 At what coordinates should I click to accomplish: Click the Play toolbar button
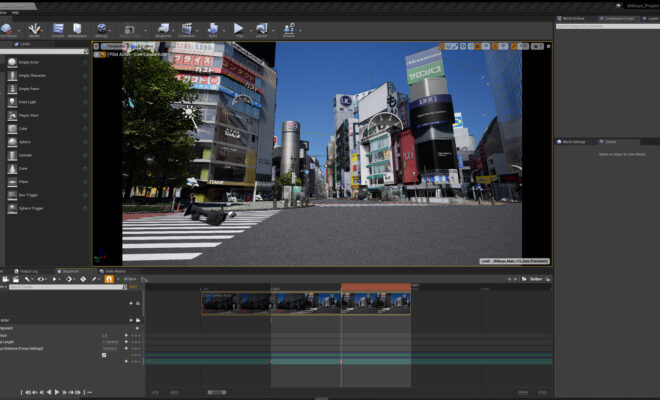[x=239, y=30]
